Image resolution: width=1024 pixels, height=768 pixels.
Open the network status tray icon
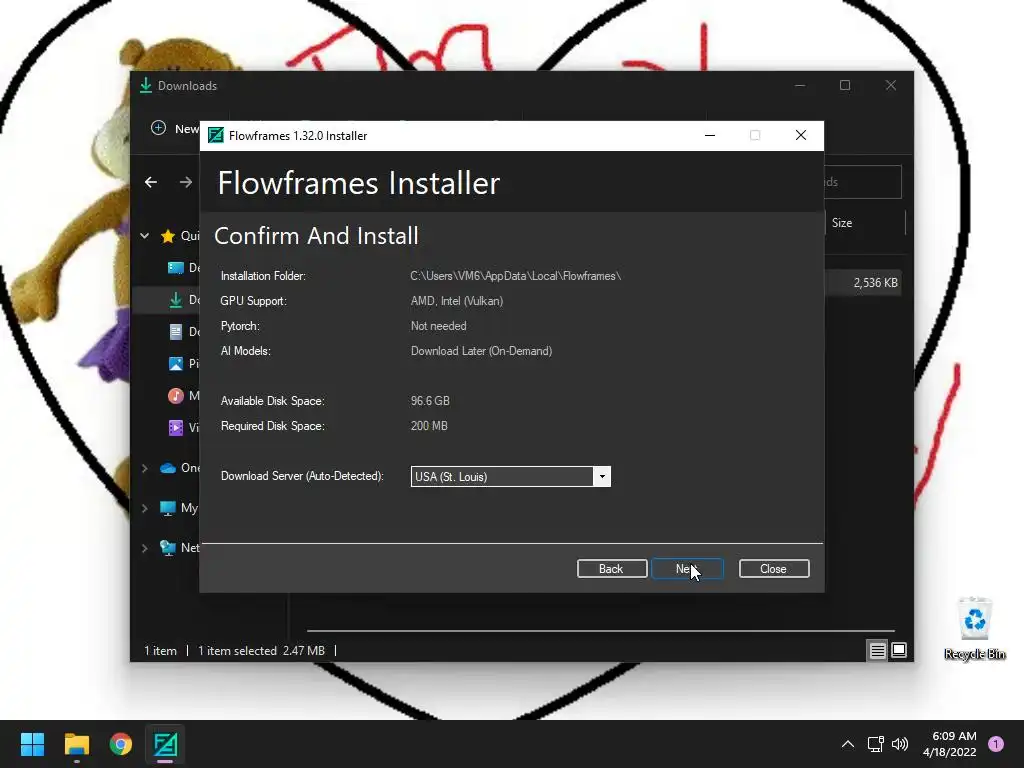875,744
